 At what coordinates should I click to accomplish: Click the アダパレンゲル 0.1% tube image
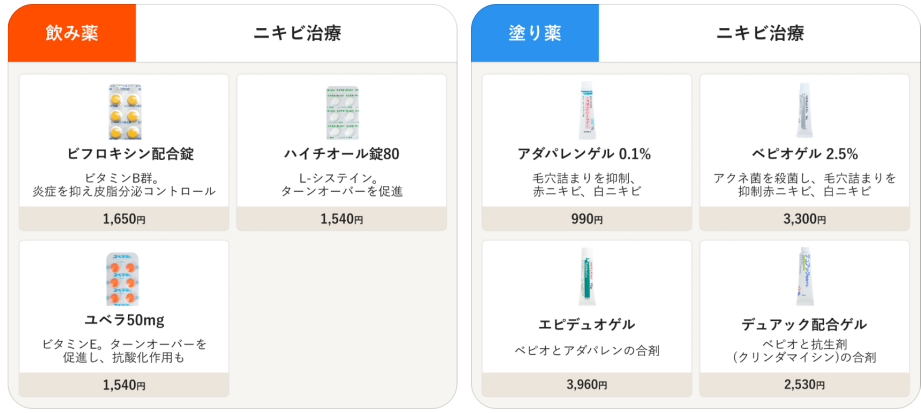[585, 110]
